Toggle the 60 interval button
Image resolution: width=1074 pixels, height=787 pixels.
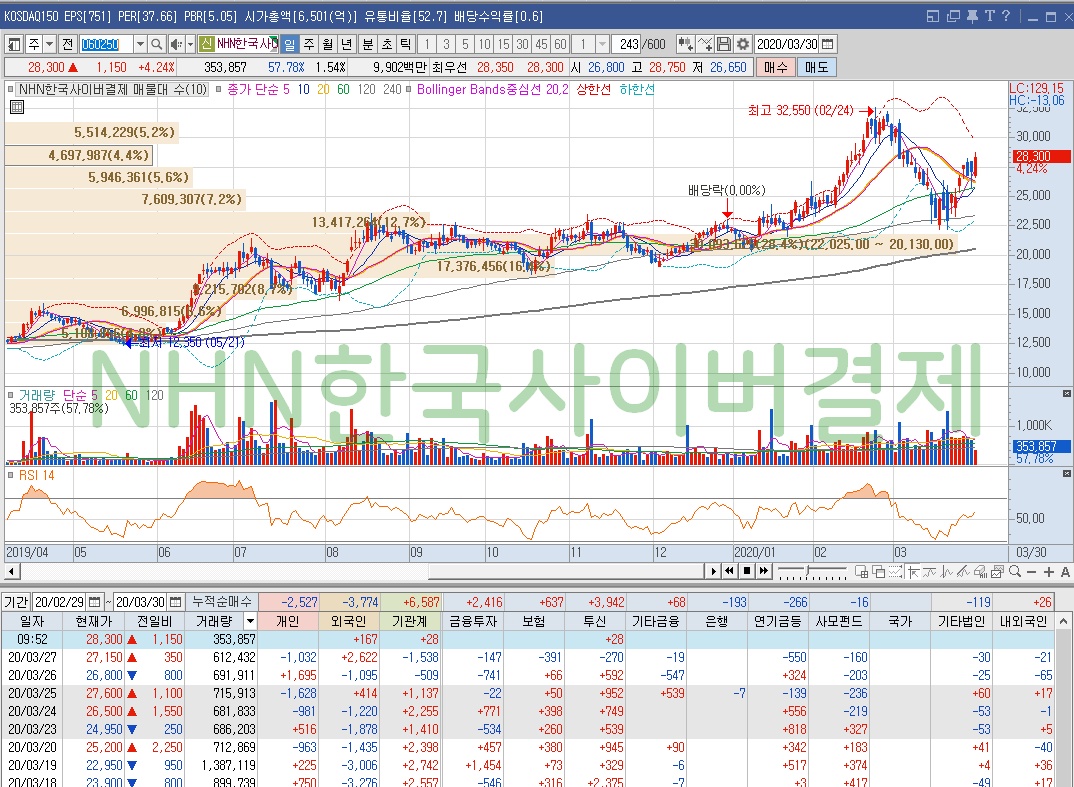click(560, 45)
